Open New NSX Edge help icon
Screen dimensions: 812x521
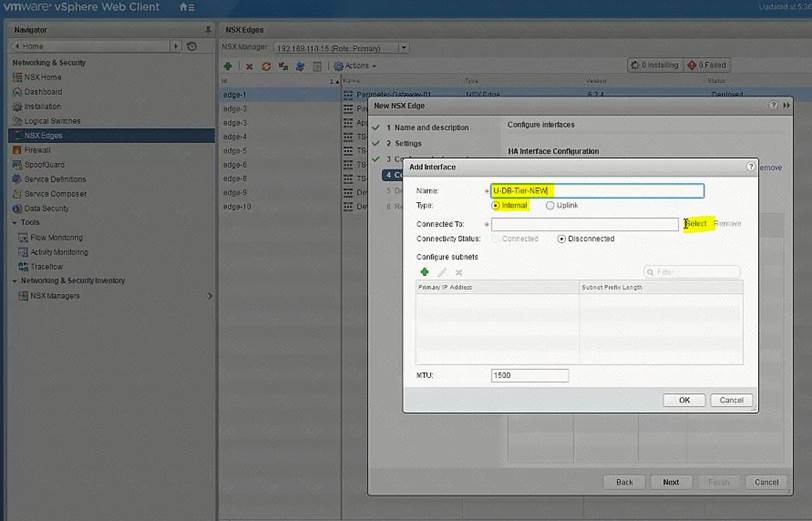773,104
